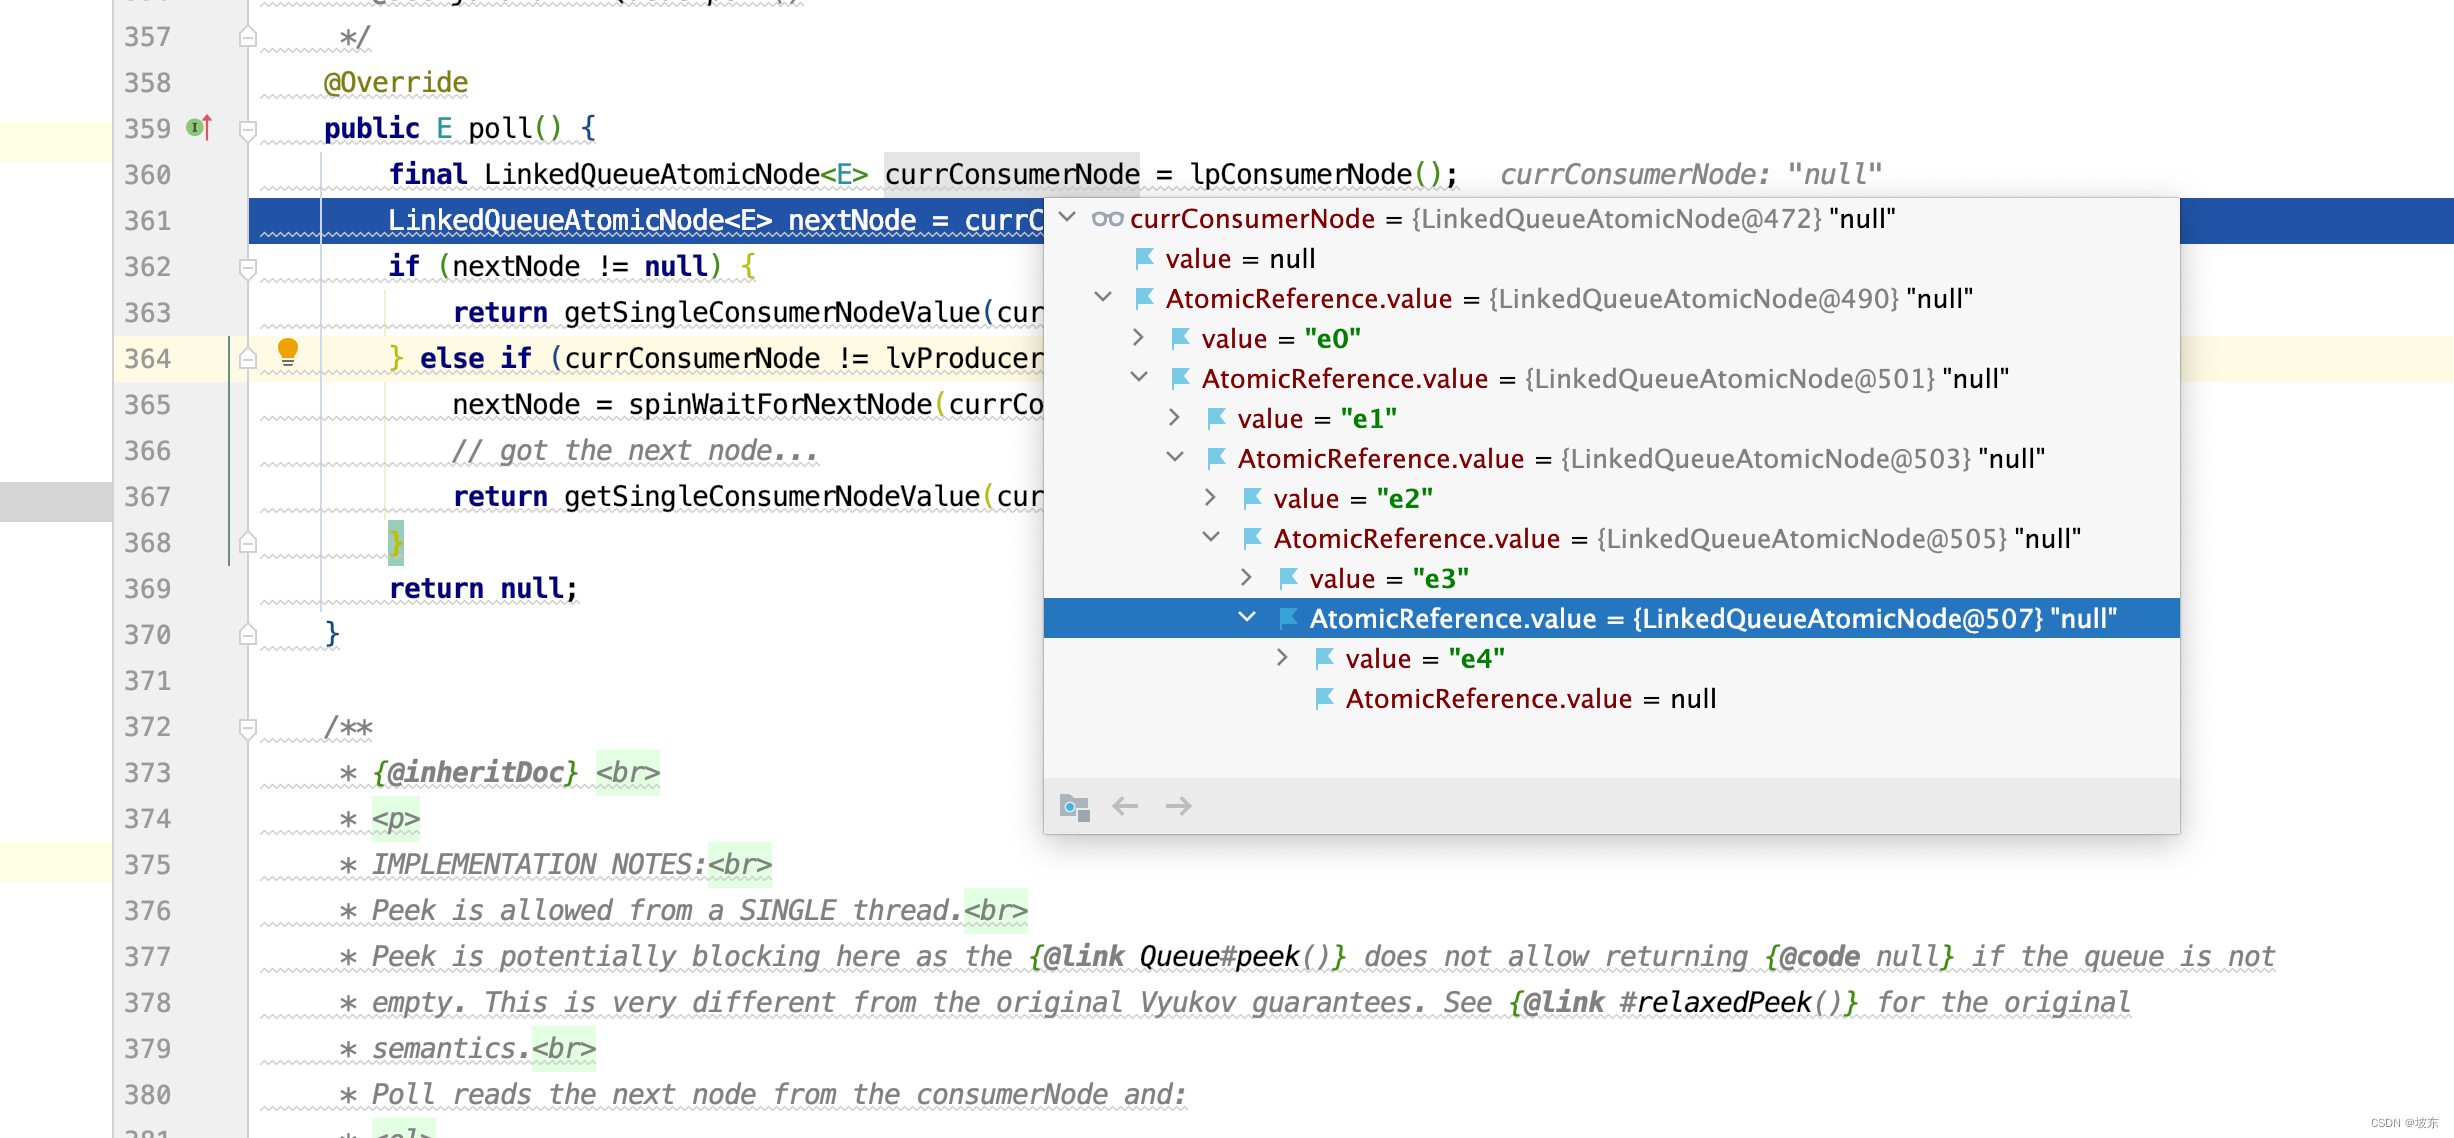
Task: Click the yellow intention lightbulb on line 364
Action: (288, 352)
